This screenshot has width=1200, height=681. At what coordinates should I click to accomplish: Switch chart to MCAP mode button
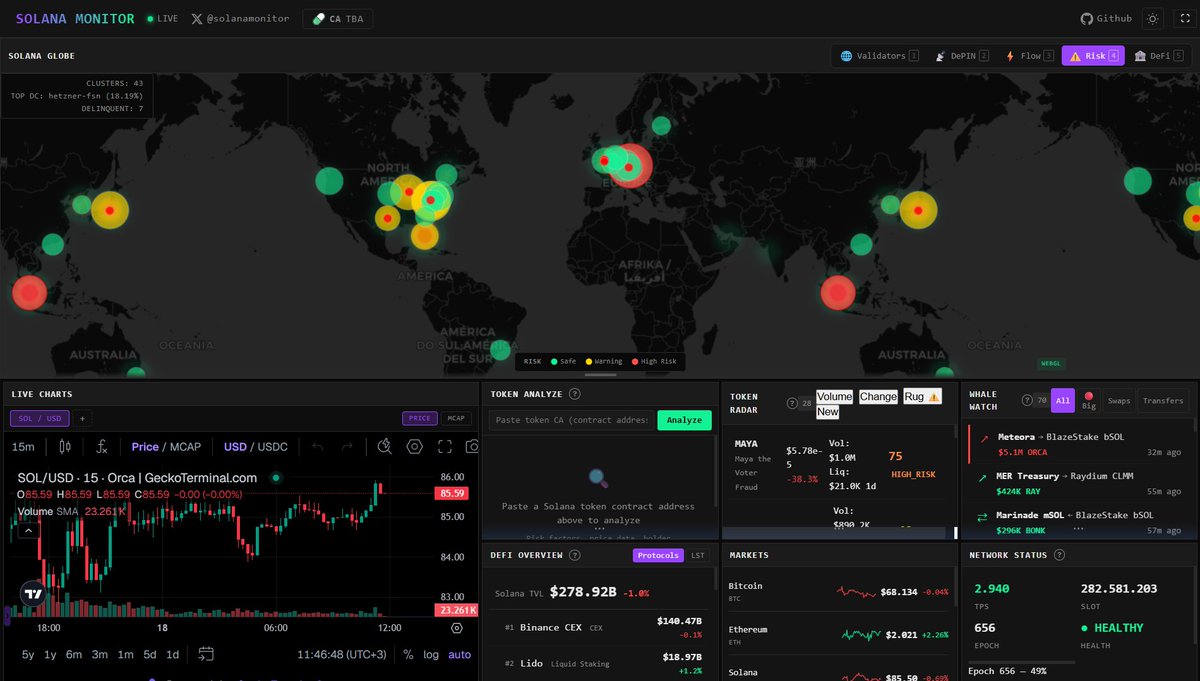pyautogui.click(x=456, y=418)
